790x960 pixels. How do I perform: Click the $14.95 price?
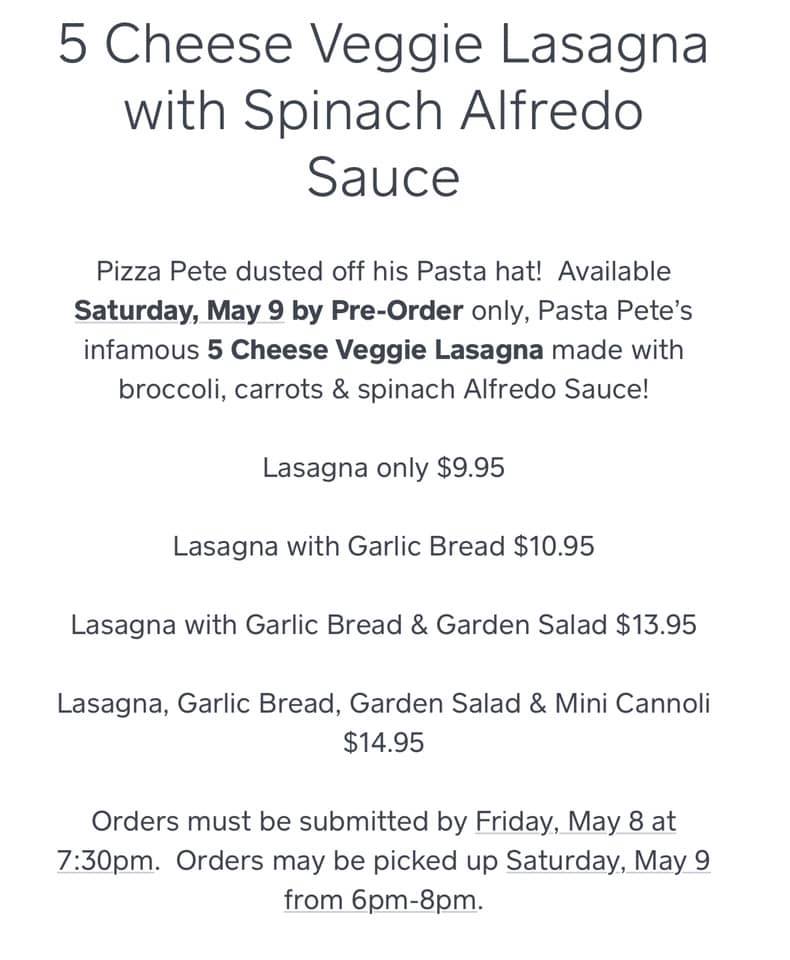click(384, 743)
